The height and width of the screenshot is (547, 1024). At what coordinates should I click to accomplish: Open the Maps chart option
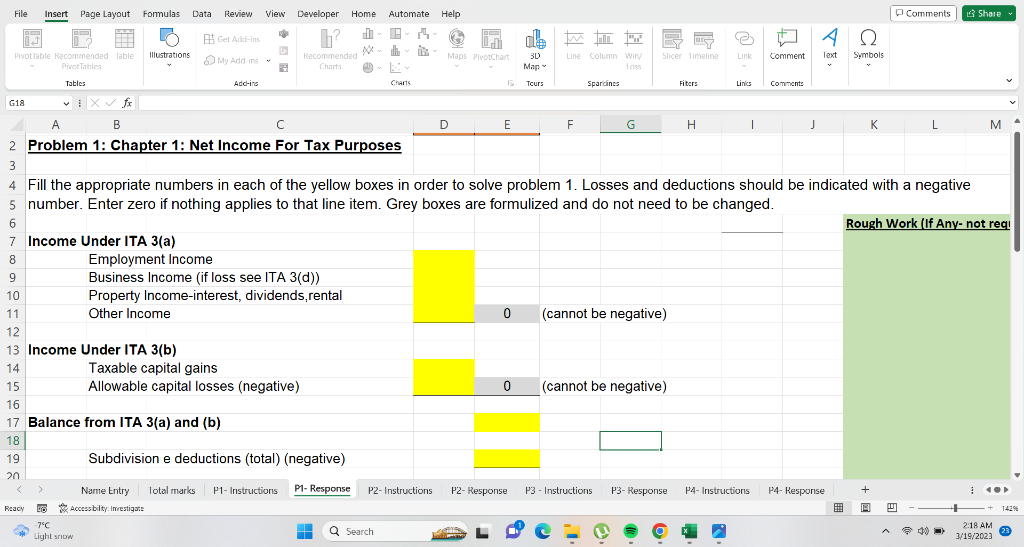click(x=456, y=48)
